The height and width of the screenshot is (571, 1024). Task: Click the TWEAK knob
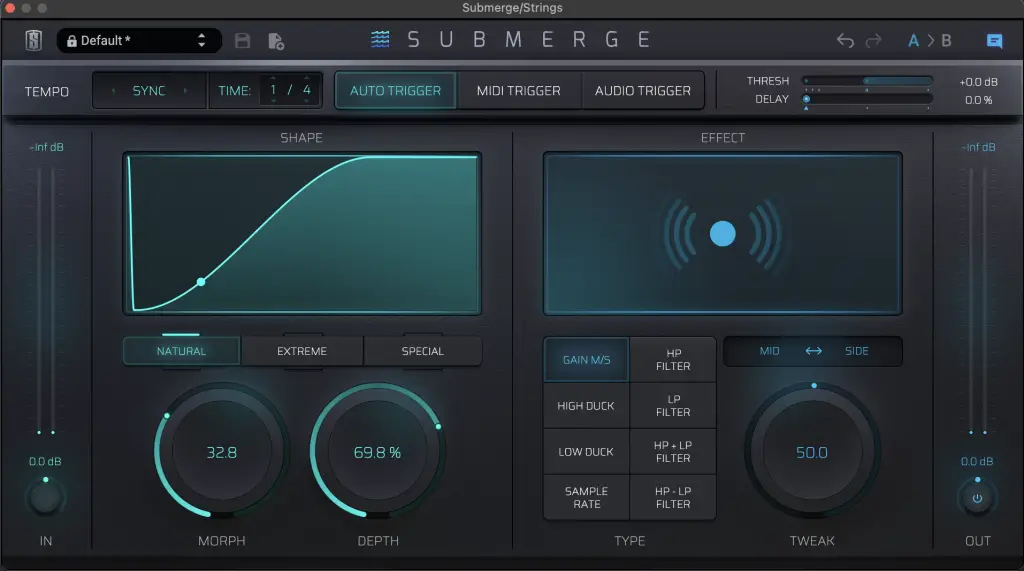tap(812, 452)
